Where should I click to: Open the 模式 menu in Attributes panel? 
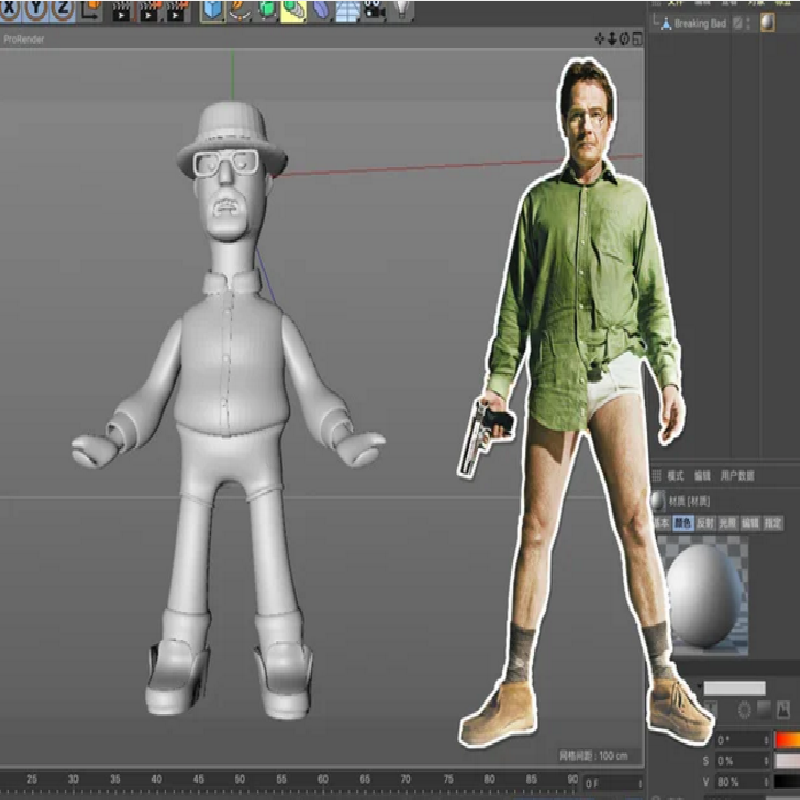[676, 476]
